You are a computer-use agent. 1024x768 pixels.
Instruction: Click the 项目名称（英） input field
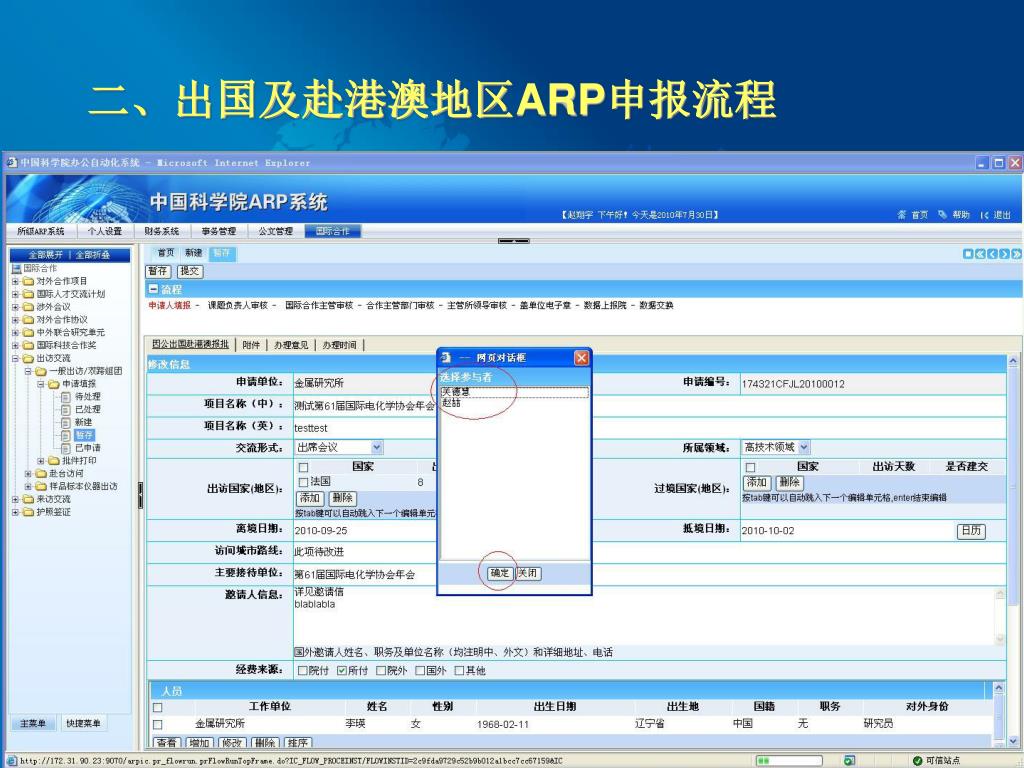tap(649, 428)
